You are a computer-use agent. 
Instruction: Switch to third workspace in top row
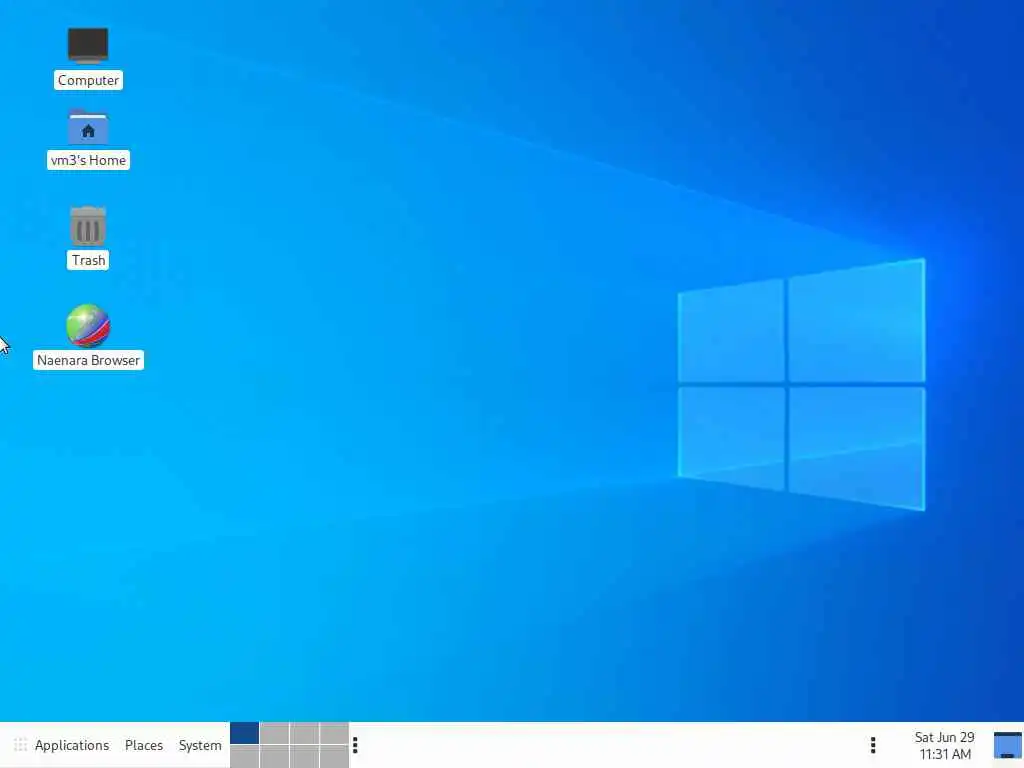304,733
